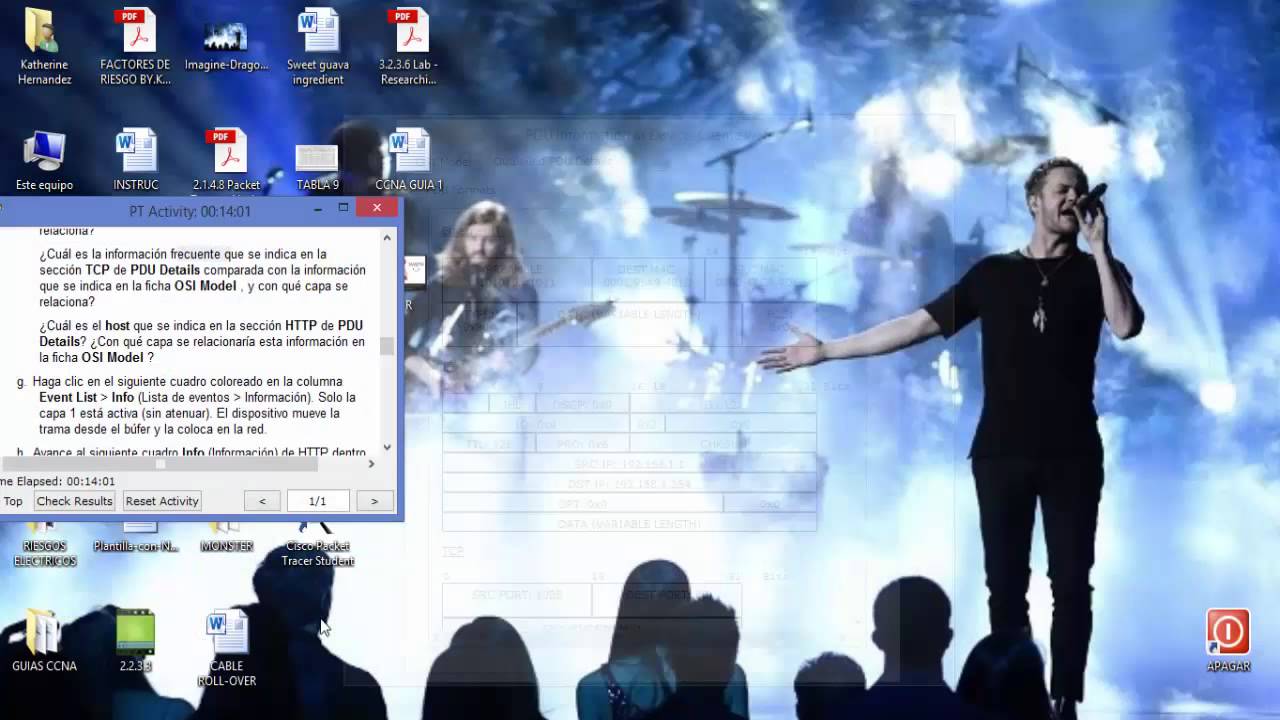This screenshot has height=720, width=1280.
Task: Click the scroll down arrow in PT Activity
Action: pyautogui.click(x=387, y=447)
